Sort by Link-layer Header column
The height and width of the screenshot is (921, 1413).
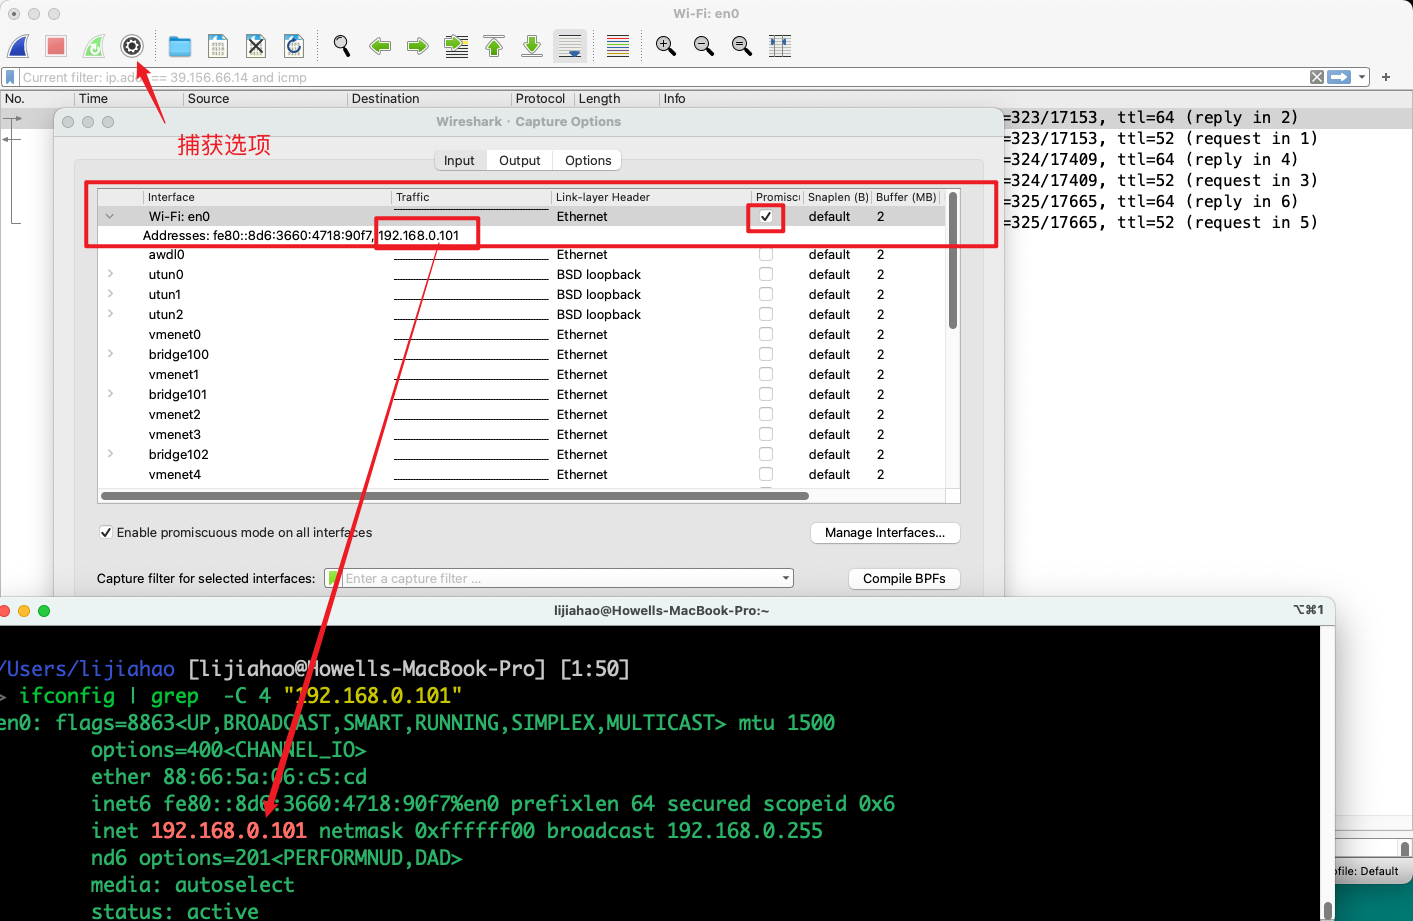pos(651,197)
